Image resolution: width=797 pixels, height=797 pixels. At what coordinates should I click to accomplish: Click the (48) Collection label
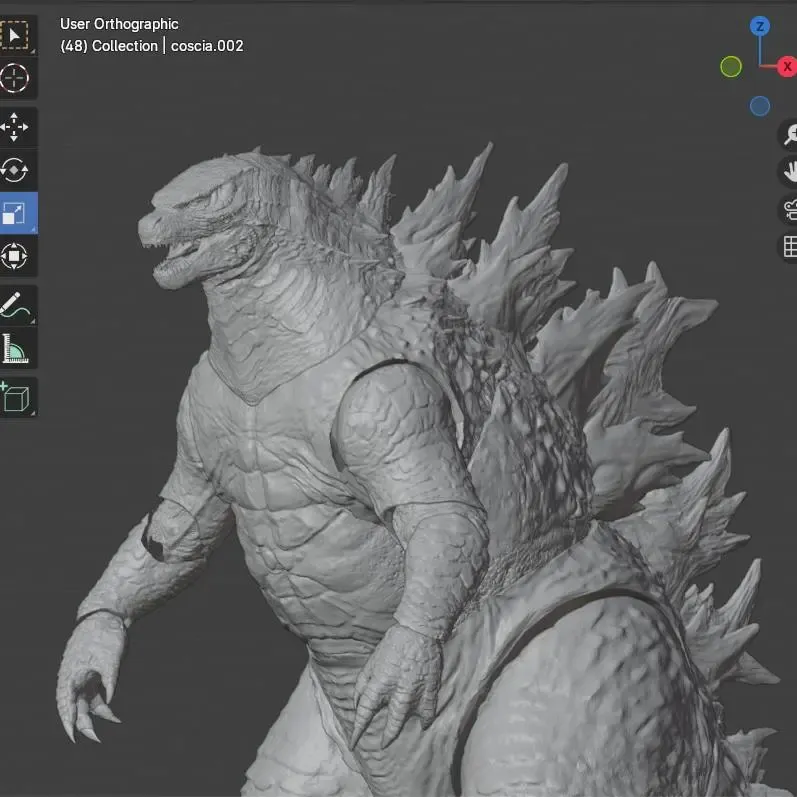tap(109, 46)
